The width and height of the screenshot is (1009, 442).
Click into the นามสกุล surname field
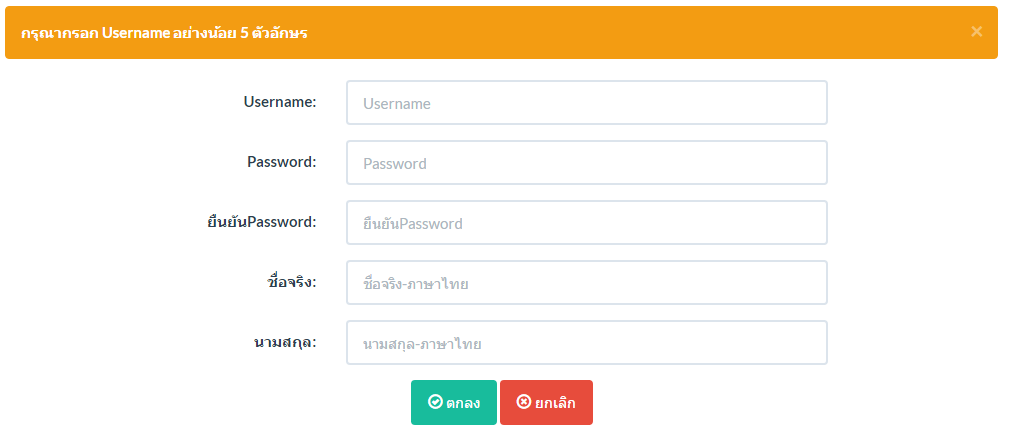click(x=586, y=342)
